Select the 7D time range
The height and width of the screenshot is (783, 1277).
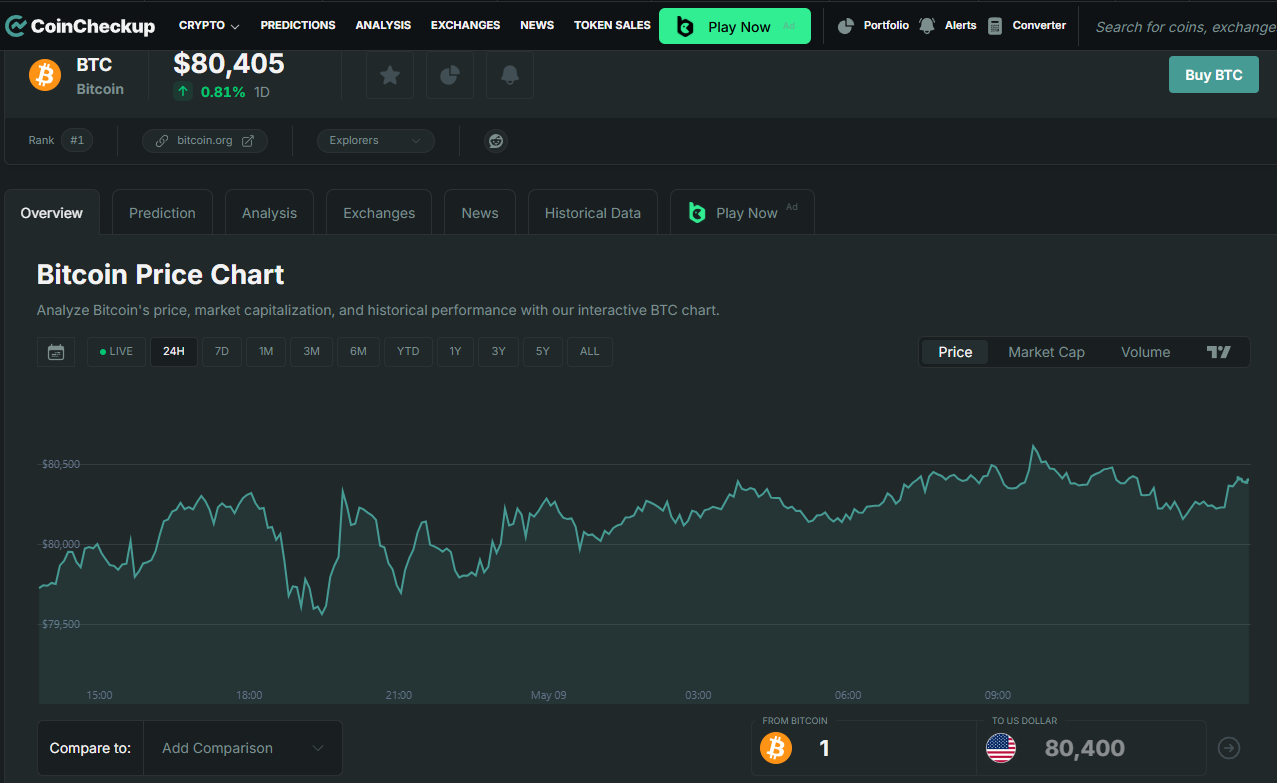pyautogui.click(x=222, y=352)
